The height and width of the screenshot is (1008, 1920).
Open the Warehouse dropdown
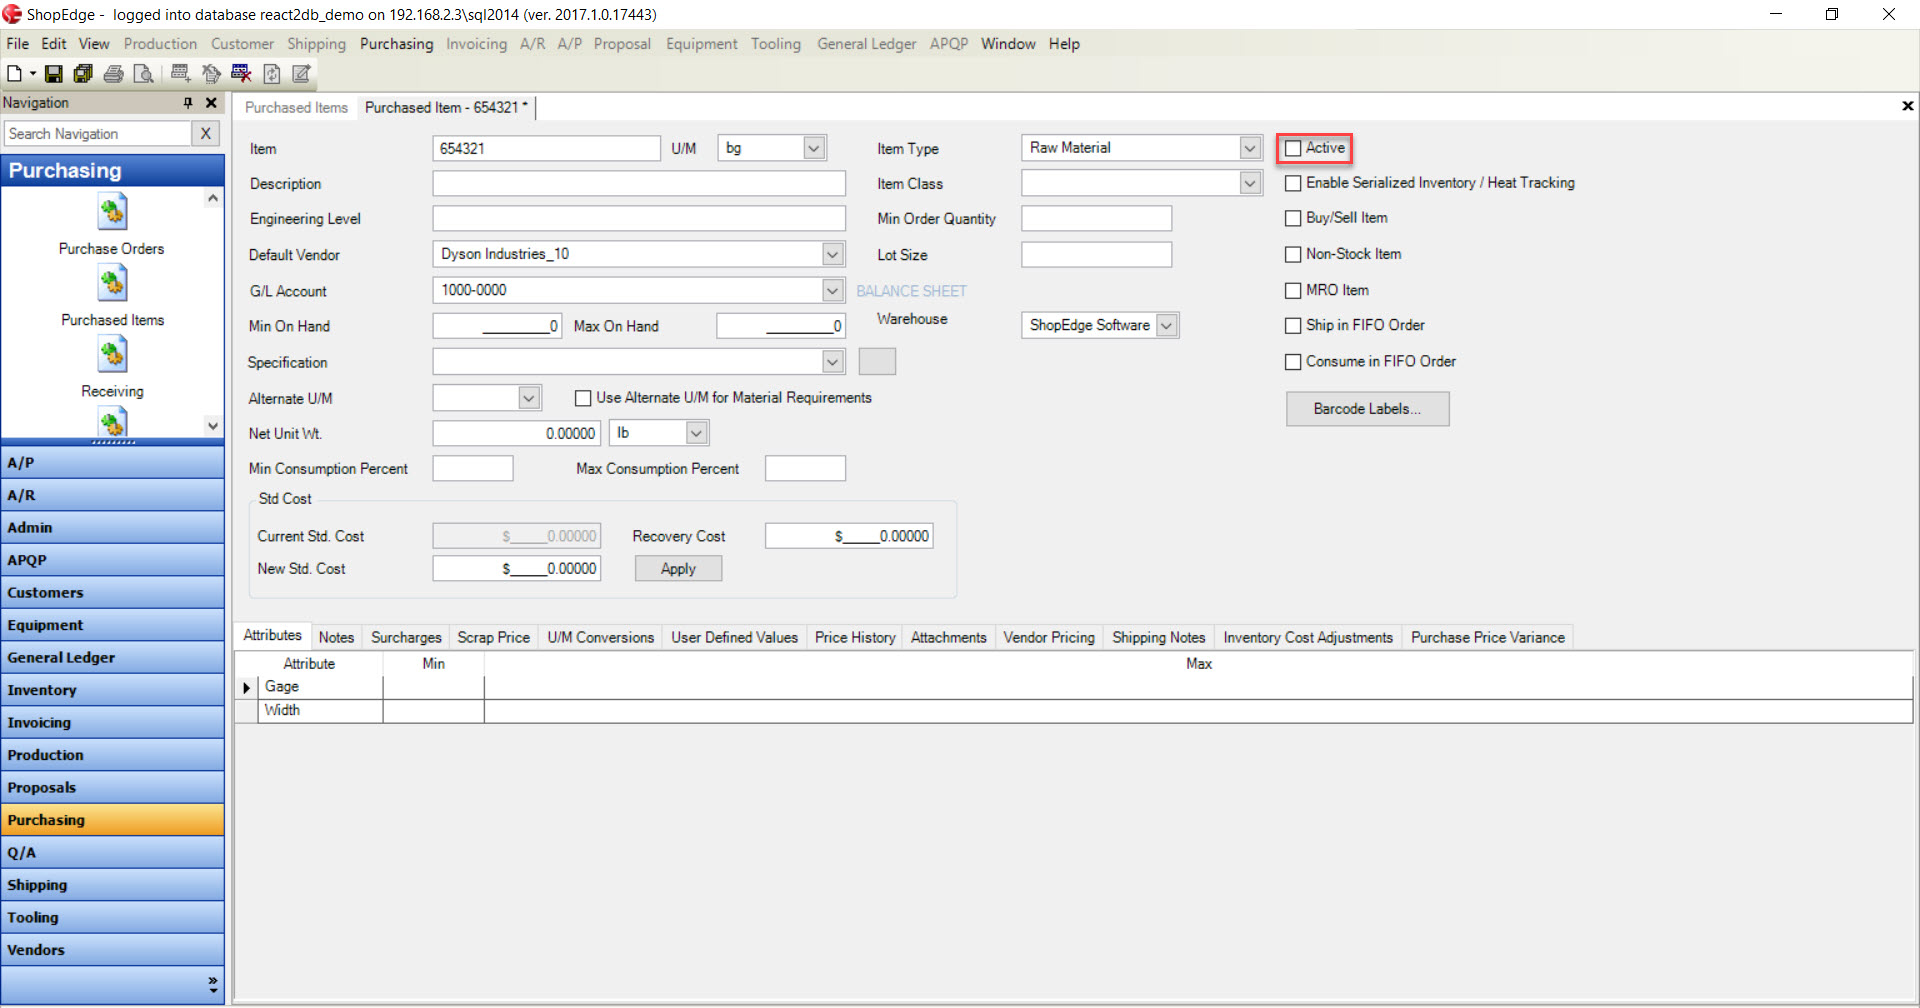[x=1167, y=325]
